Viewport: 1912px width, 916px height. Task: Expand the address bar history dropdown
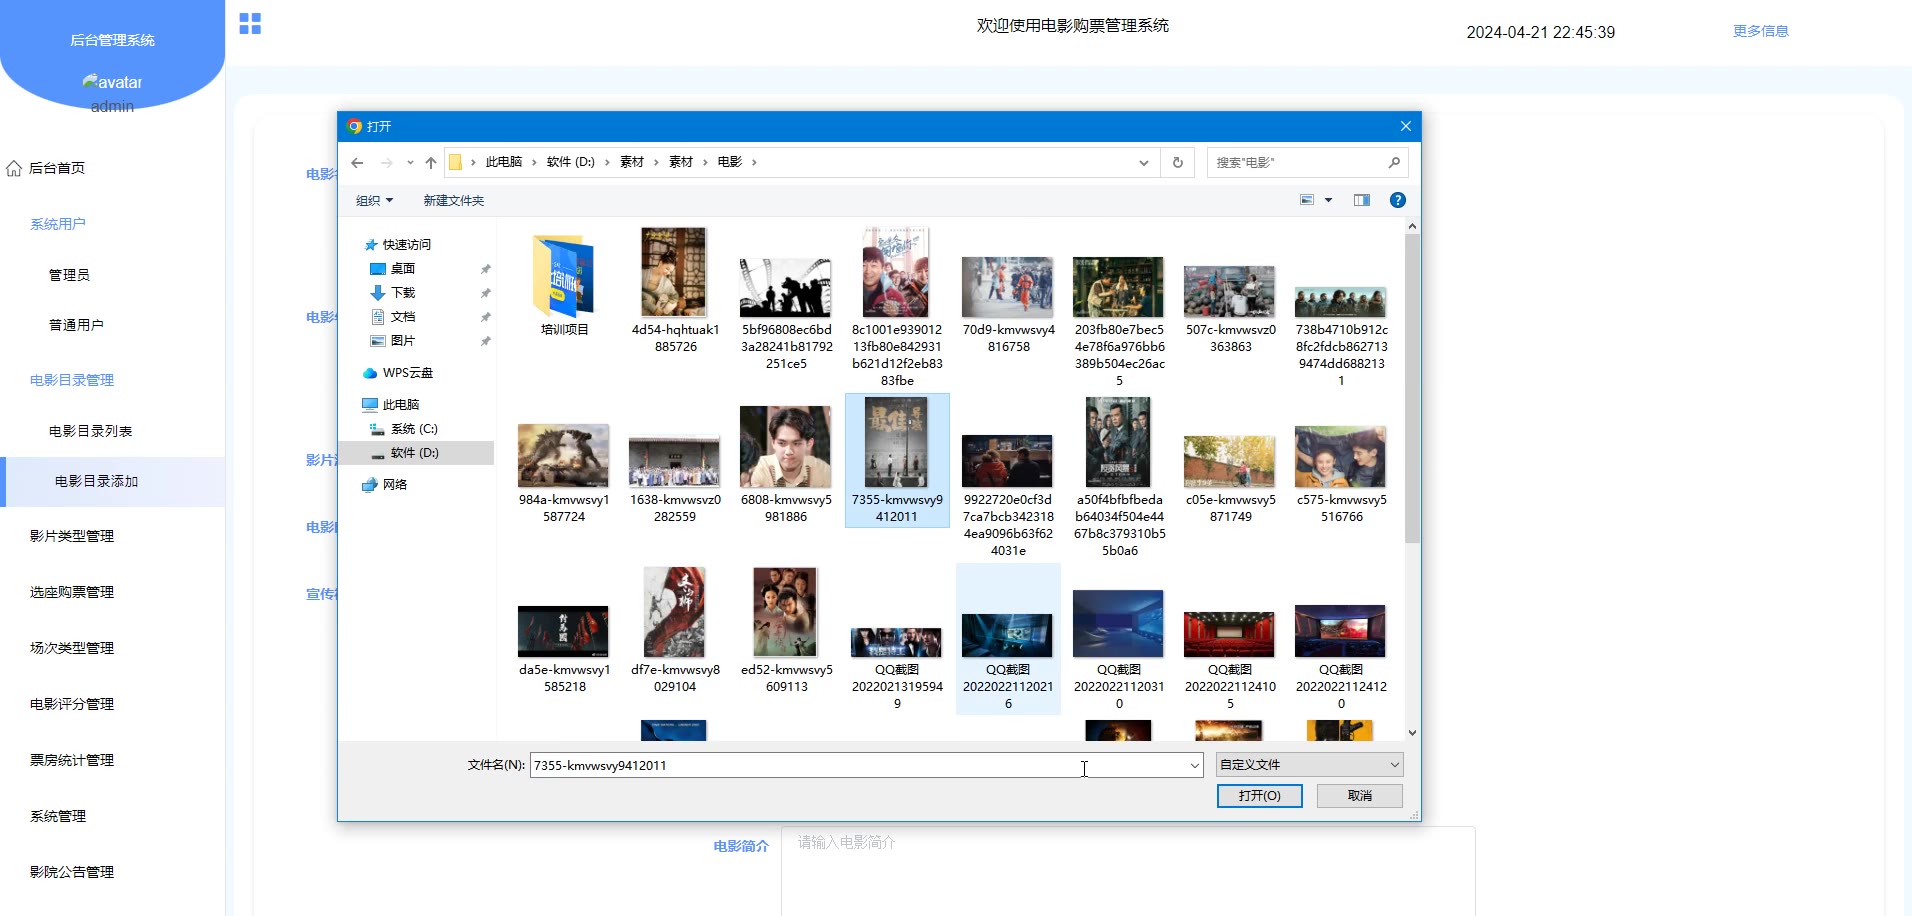point(1144,163)
